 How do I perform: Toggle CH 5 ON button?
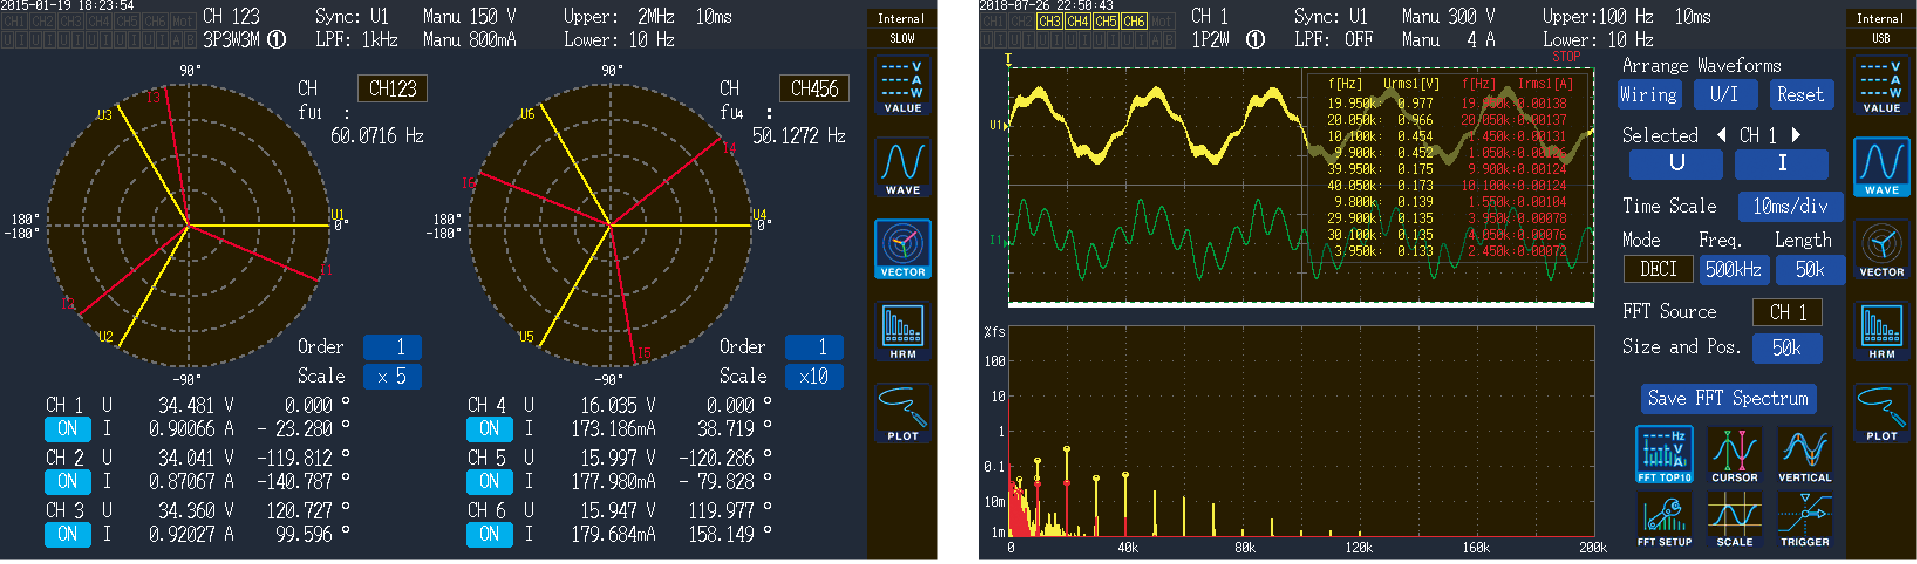point(489,482)
